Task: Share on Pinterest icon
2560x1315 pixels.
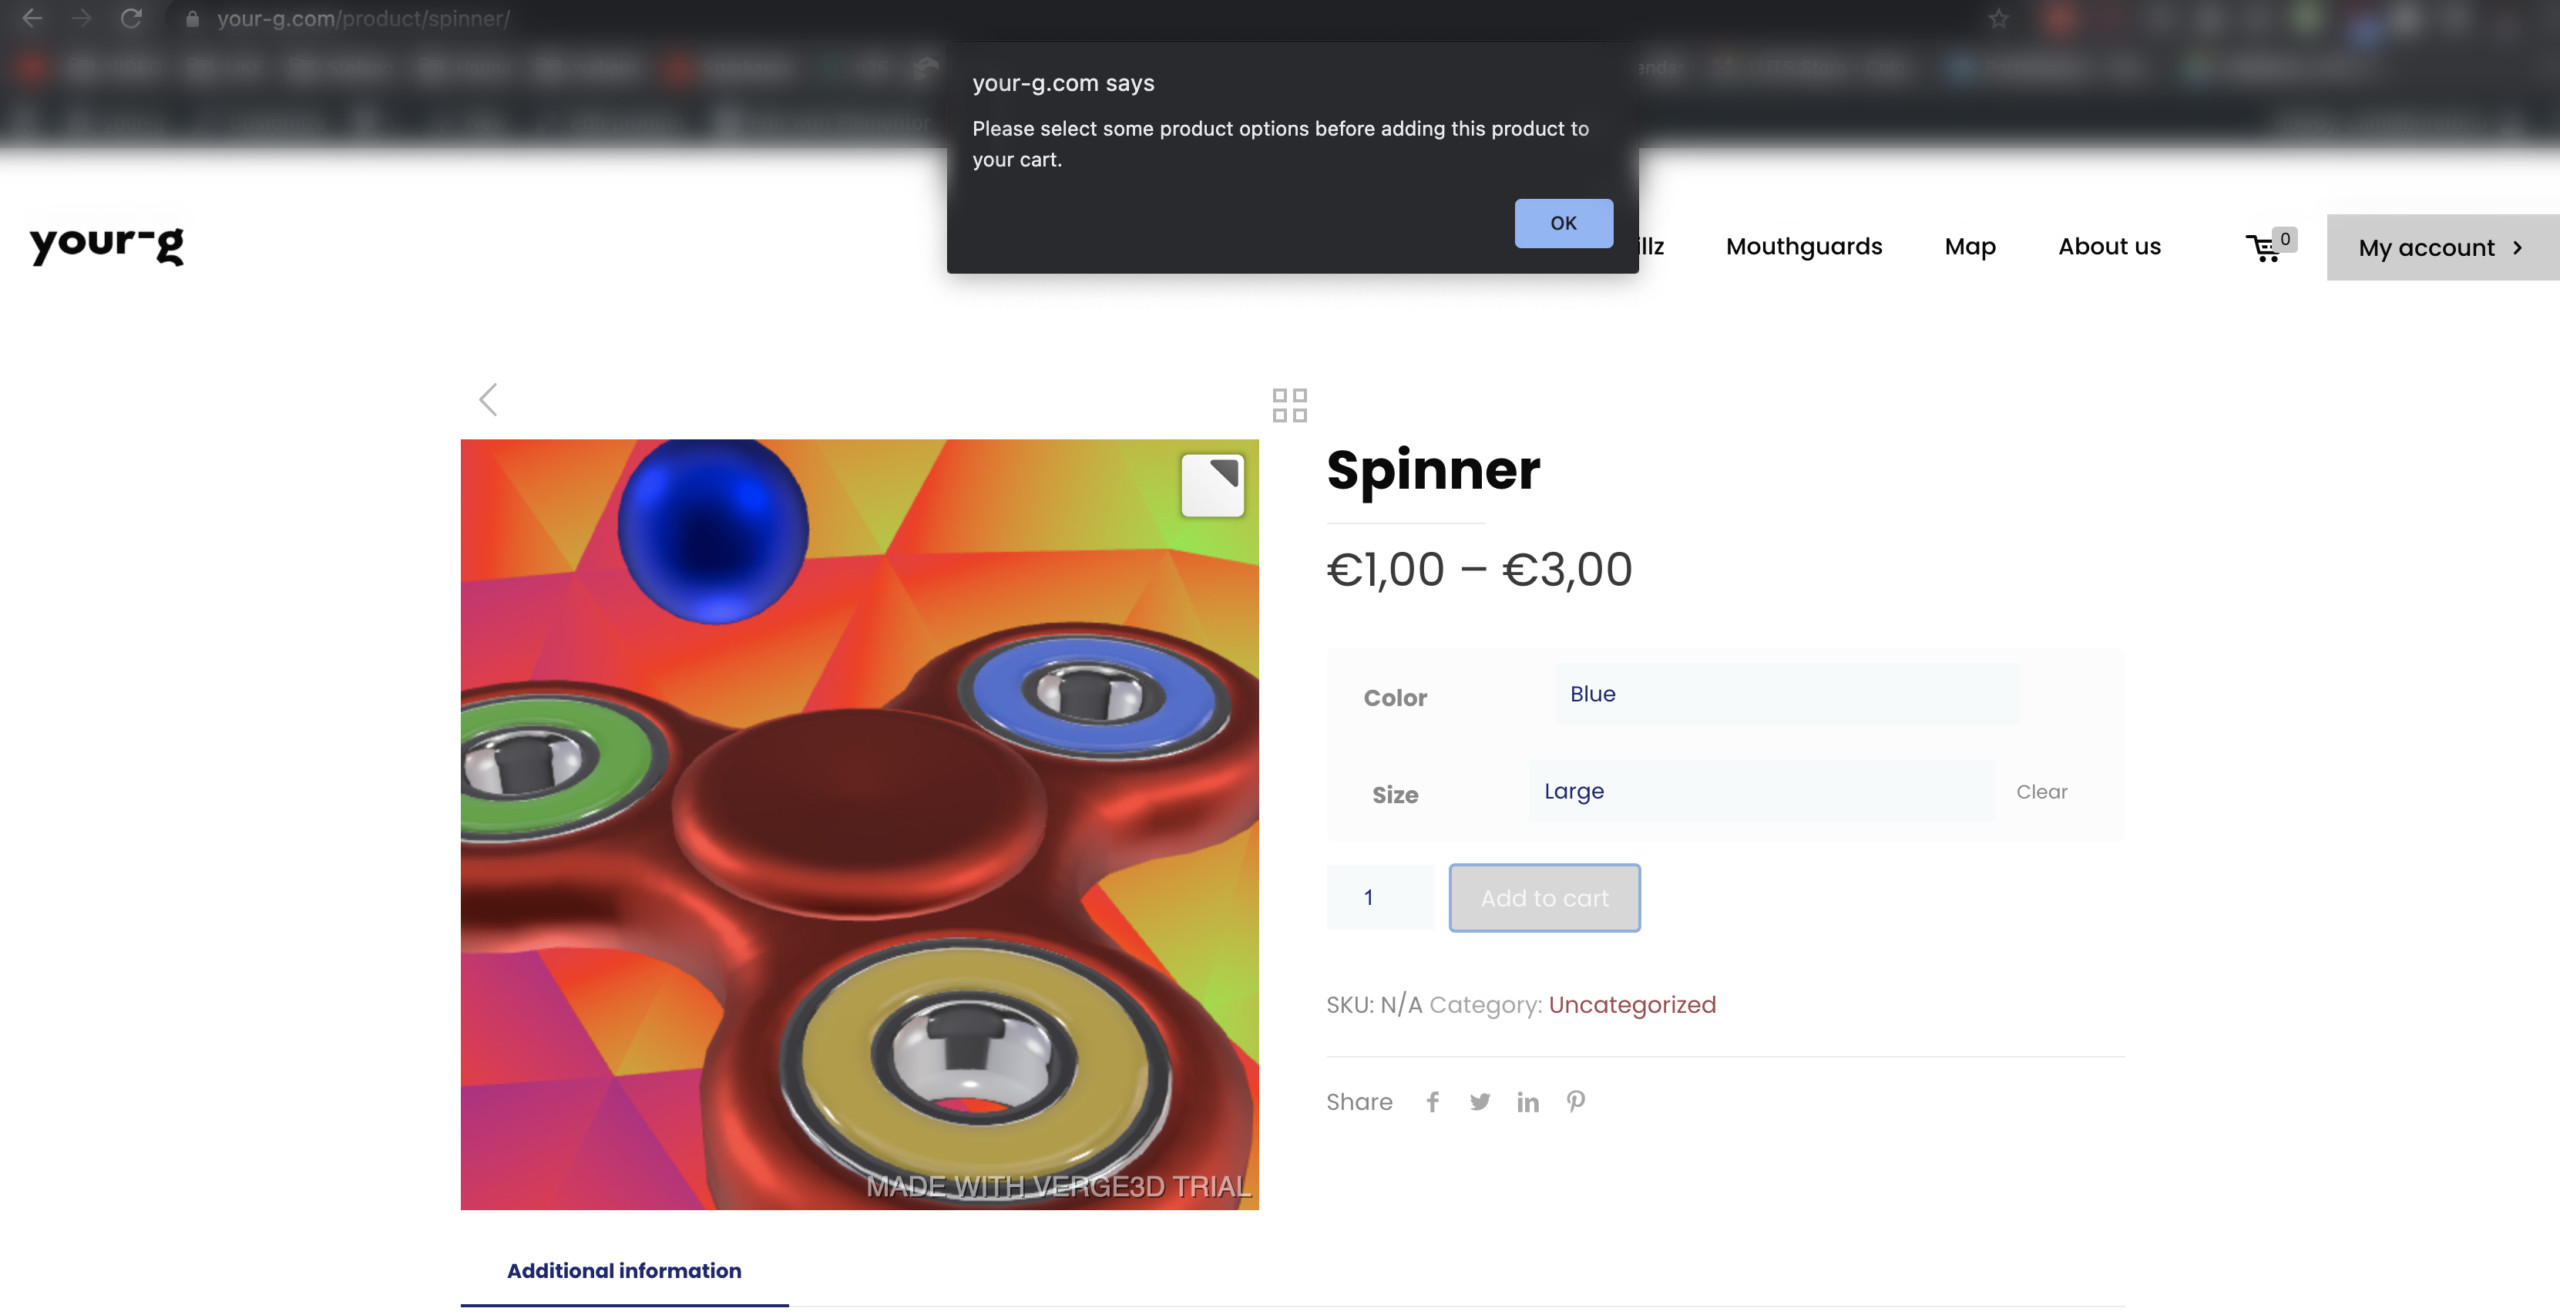Action: click(1576, 1102)
